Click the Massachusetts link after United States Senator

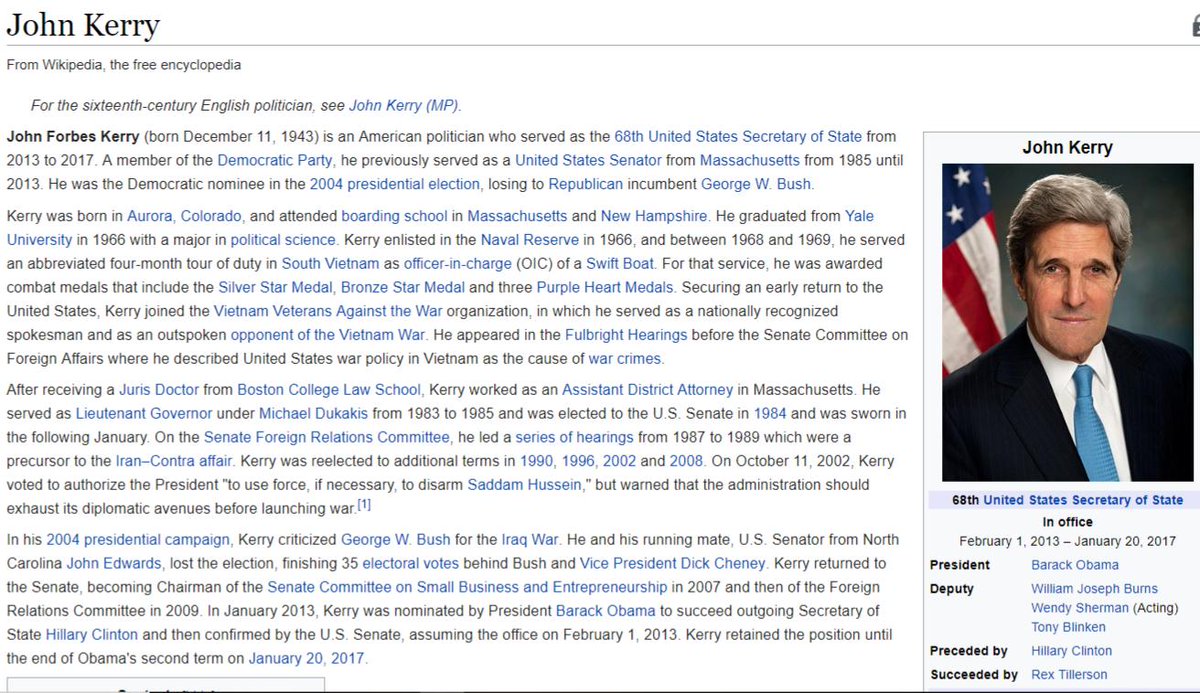click(750, 160)
